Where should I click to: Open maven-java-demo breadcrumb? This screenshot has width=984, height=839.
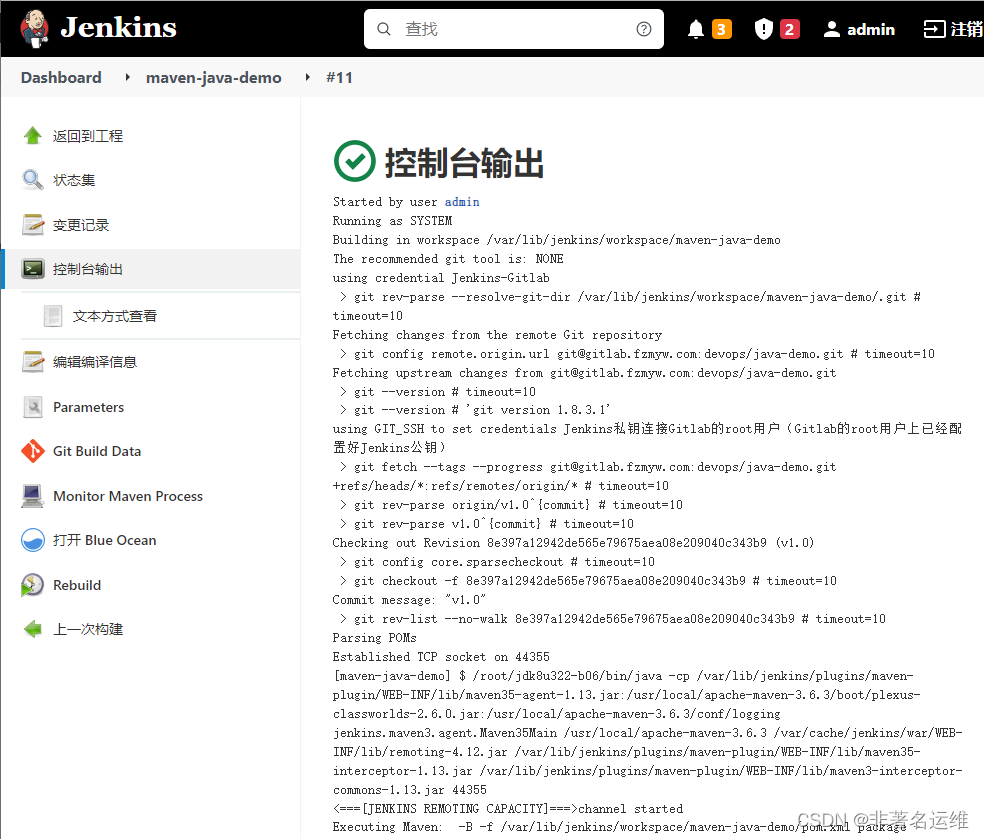pyautogui.click(x=213, y=78)
